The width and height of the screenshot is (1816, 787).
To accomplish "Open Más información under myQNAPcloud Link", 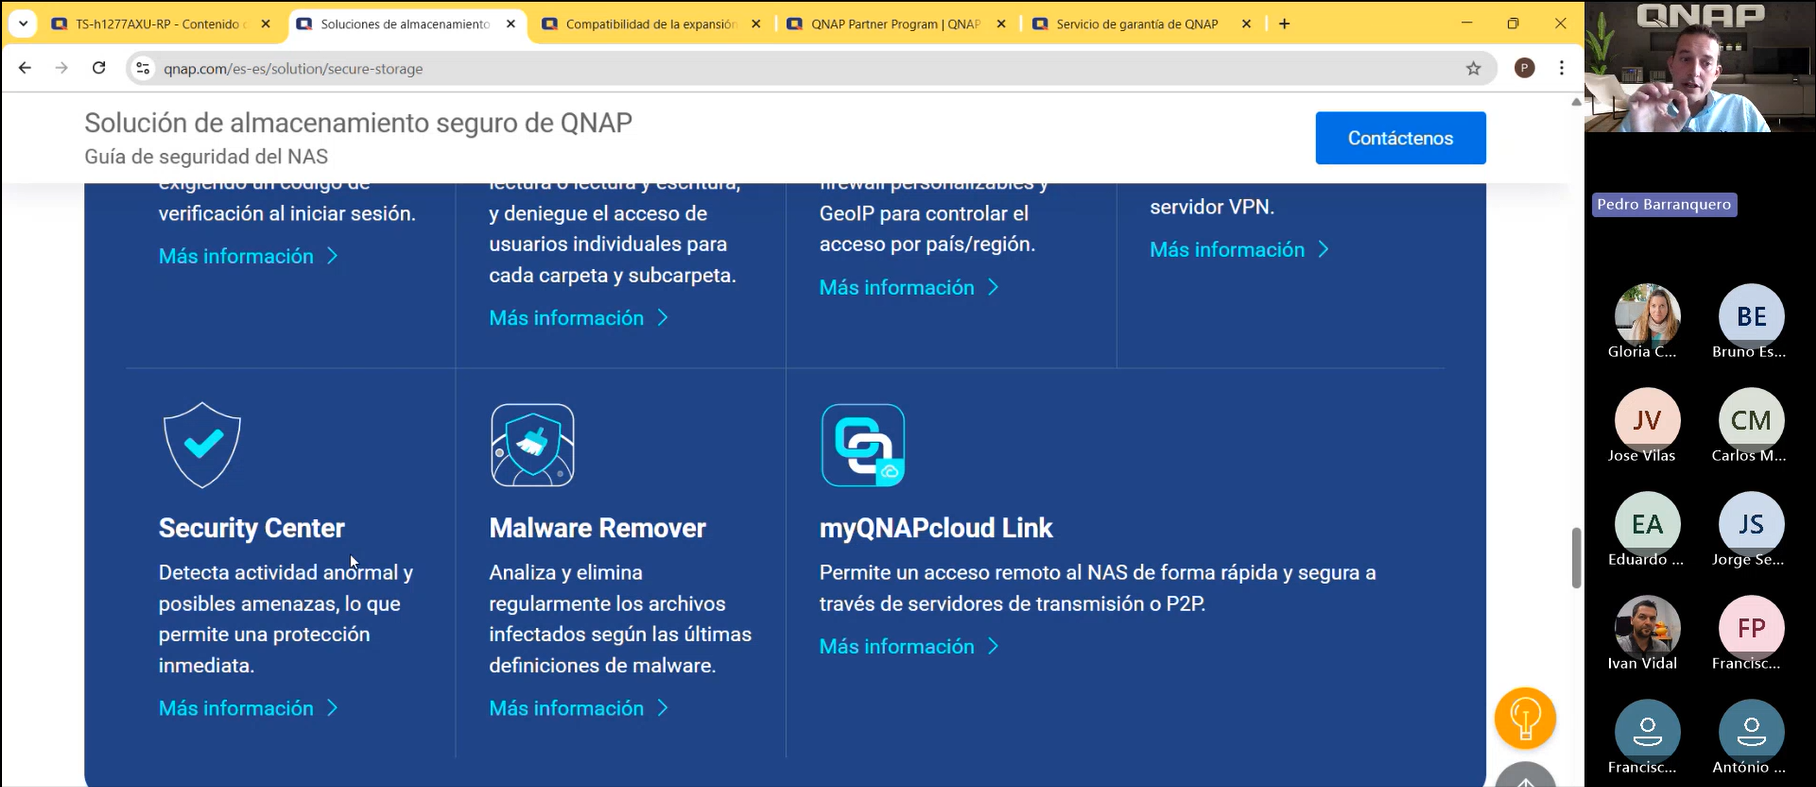I will click(909, 646).
